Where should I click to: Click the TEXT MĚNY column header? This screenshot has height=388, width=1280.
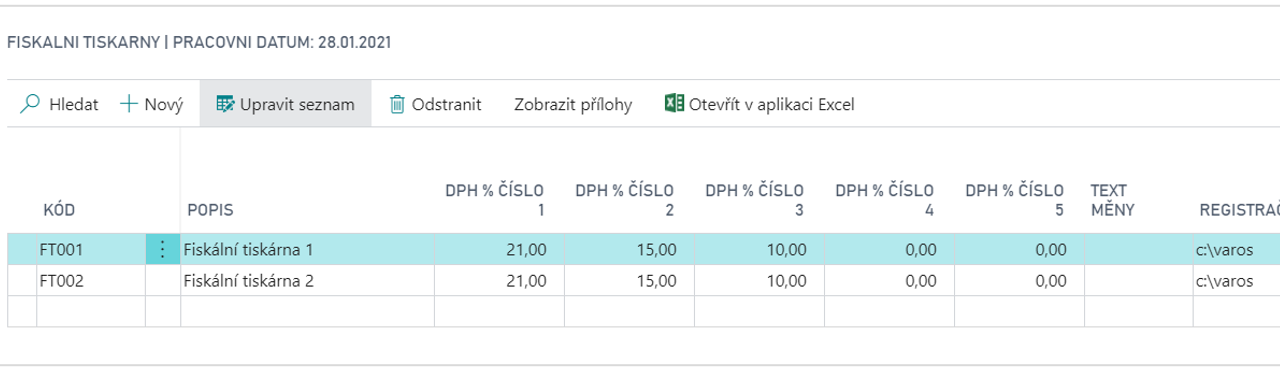[x=1112, y=200]
